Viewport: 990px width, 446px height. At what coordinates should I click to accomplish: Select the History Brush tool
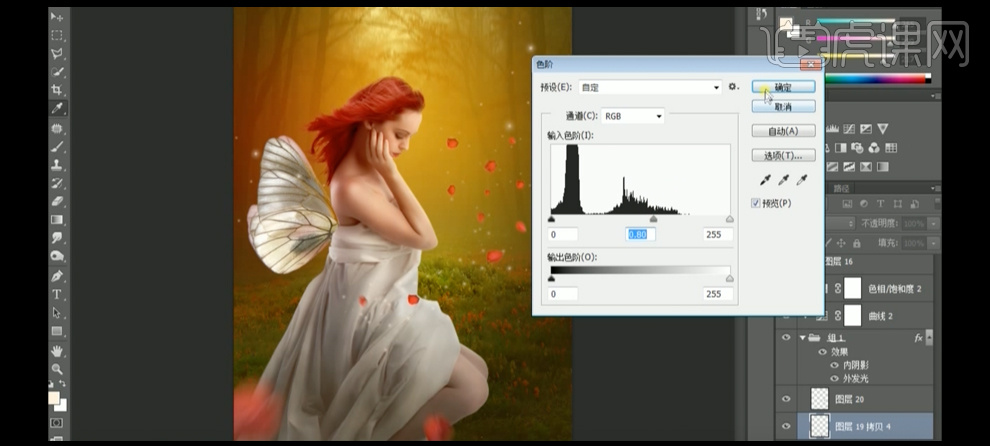(57, 183)
